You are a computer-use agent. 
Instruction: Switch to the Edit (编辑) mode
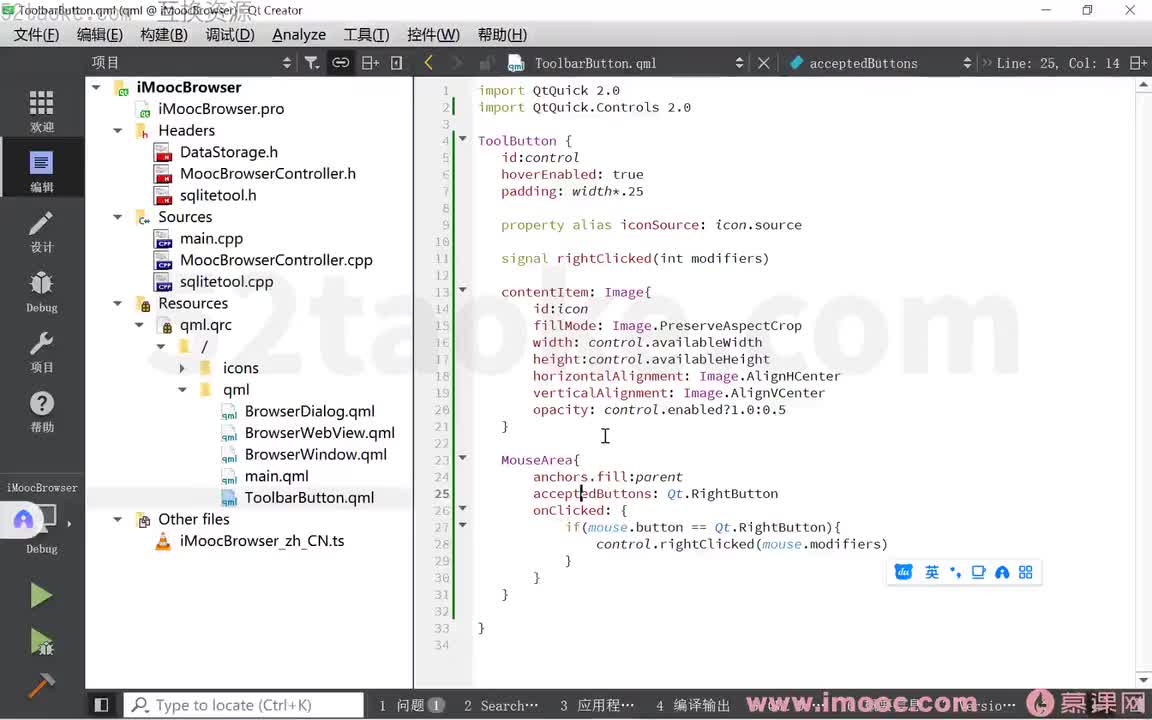point(41,171)
